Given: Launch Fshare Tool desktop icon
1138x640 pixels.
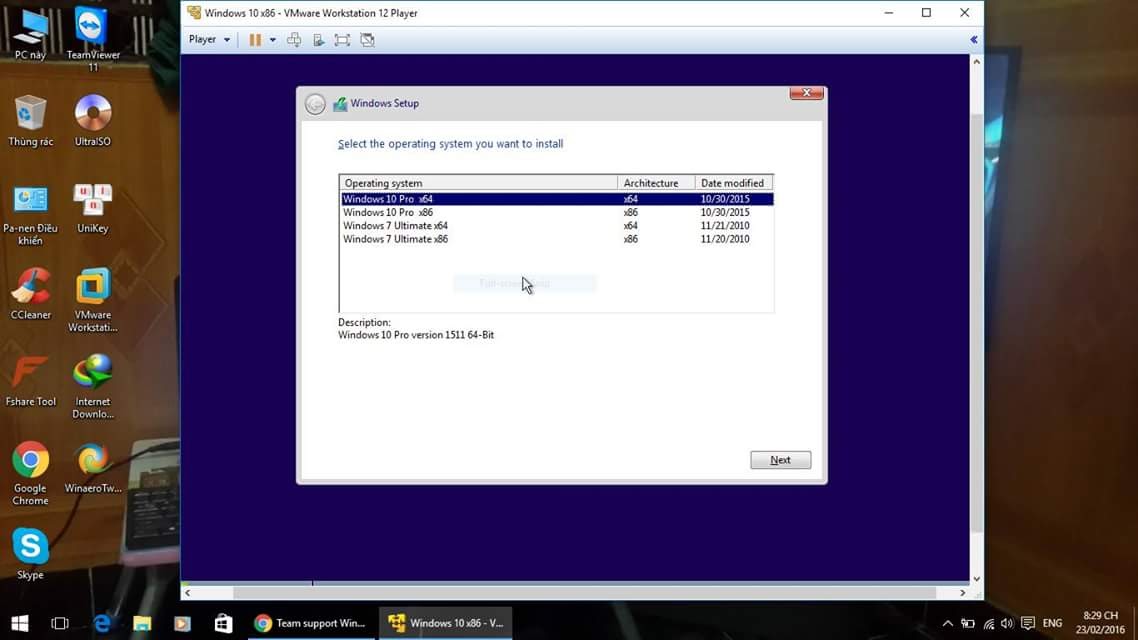Looking at the screenshot, I should (30, 381).
